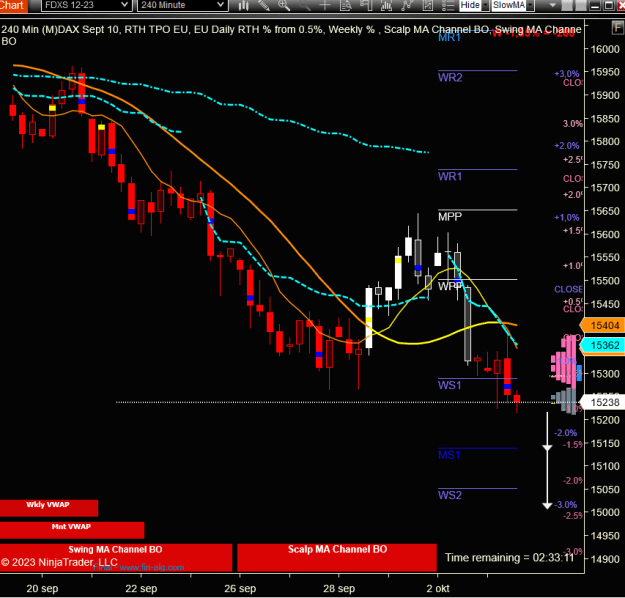Click the WR2 pivot level label
Screen dimensions: 625x598
(x=450, y=77)
